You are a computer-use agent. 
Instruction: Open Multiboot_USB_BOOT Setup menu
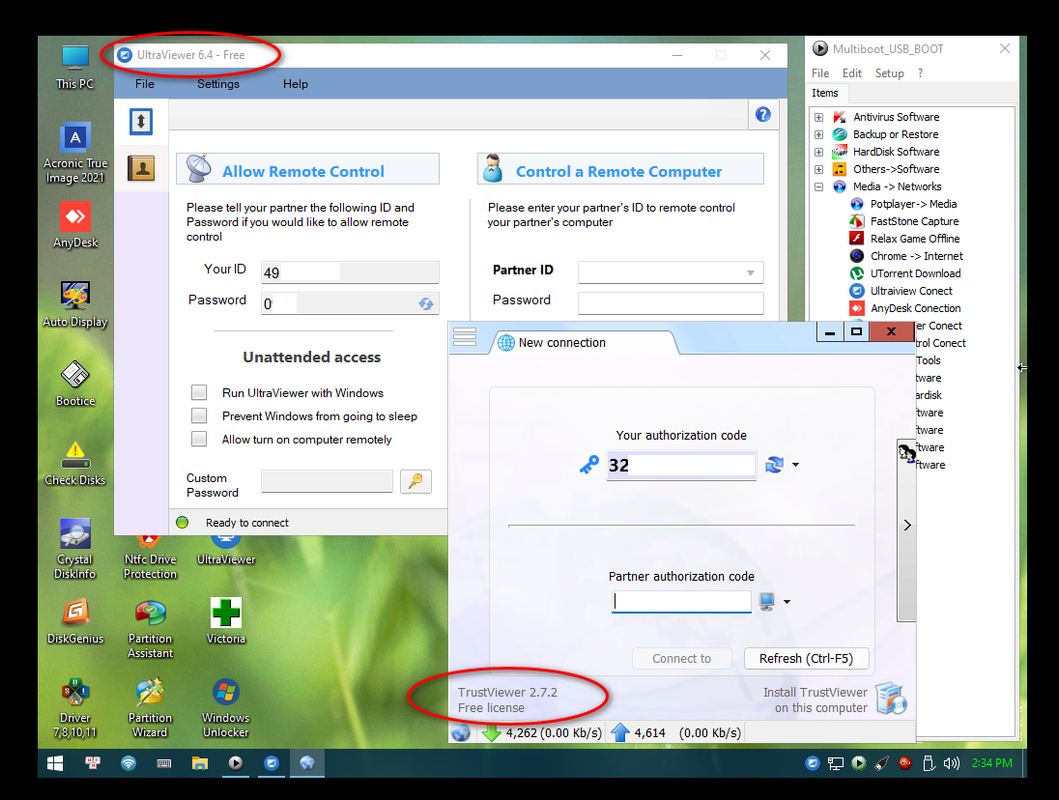[889, 73]
